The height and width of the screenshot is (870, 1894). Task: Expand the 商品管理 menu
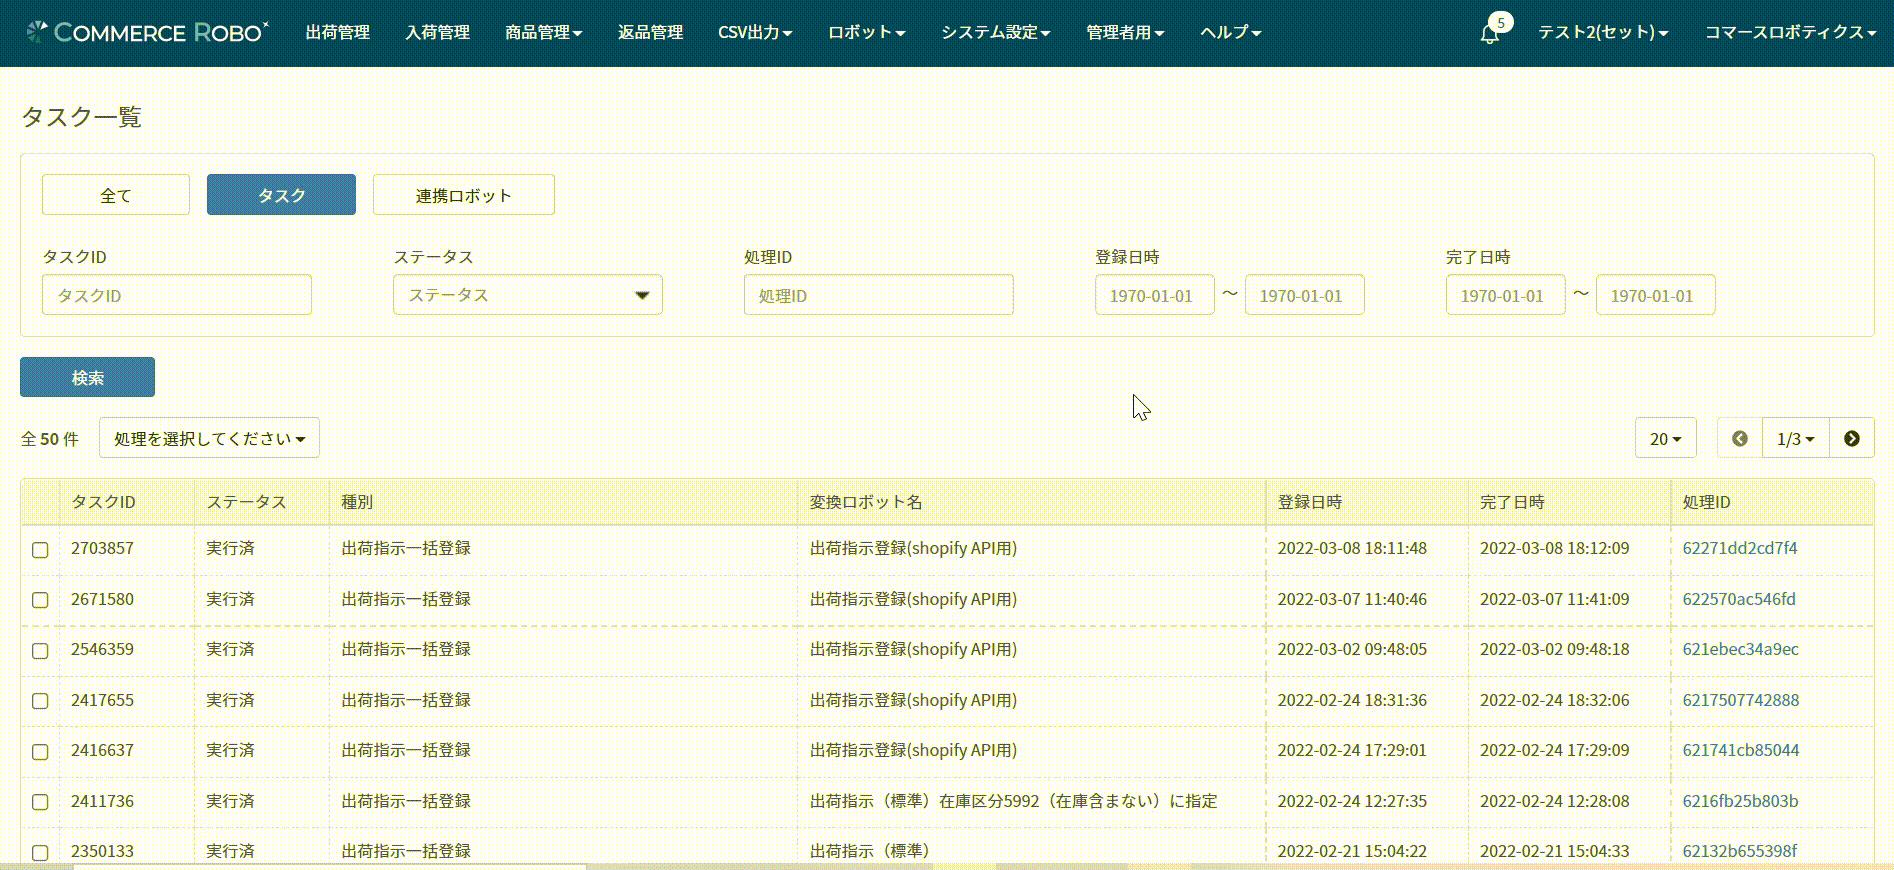coord(543,32)
